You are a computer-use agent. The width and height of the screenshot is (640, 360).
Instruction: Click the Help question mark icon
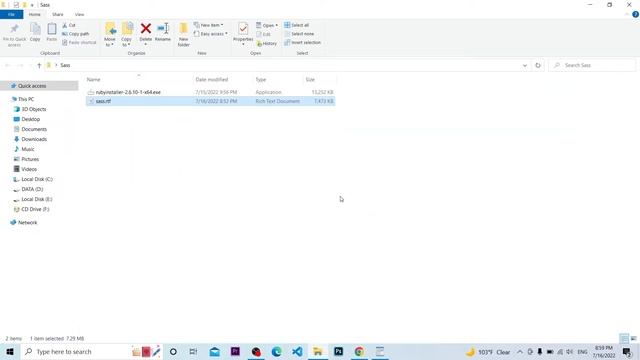click(x=635, y=14)
